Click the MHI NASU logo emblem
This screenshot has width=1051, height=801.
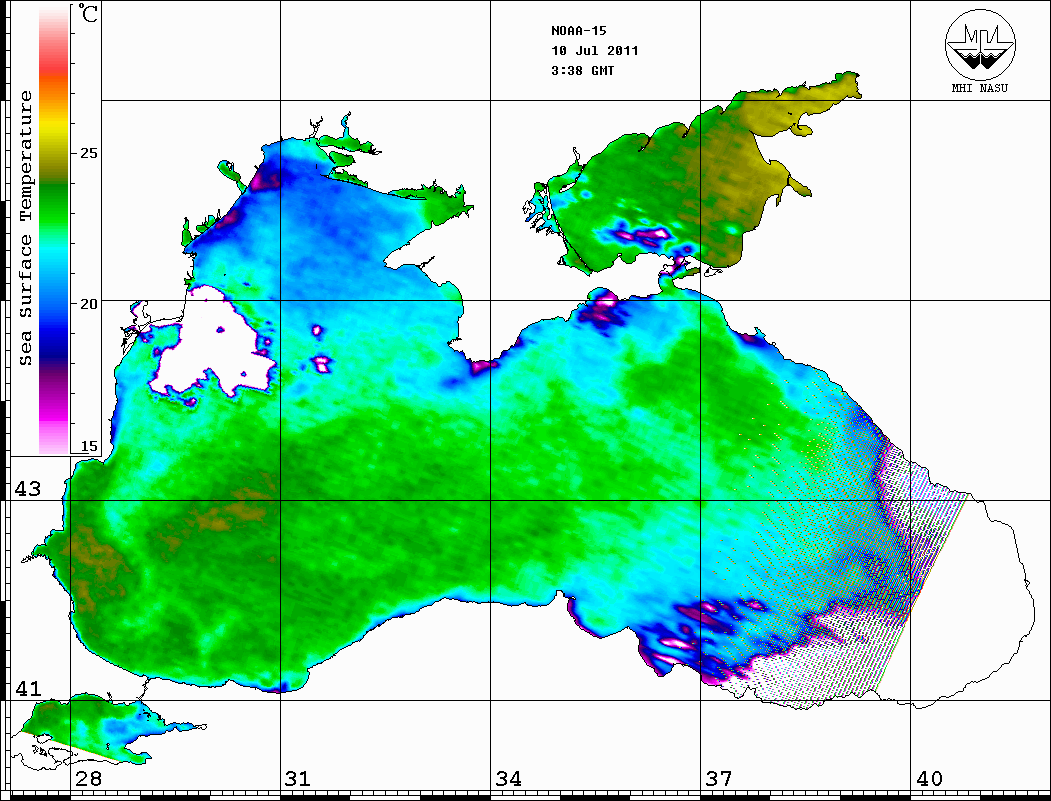[980, 44]
